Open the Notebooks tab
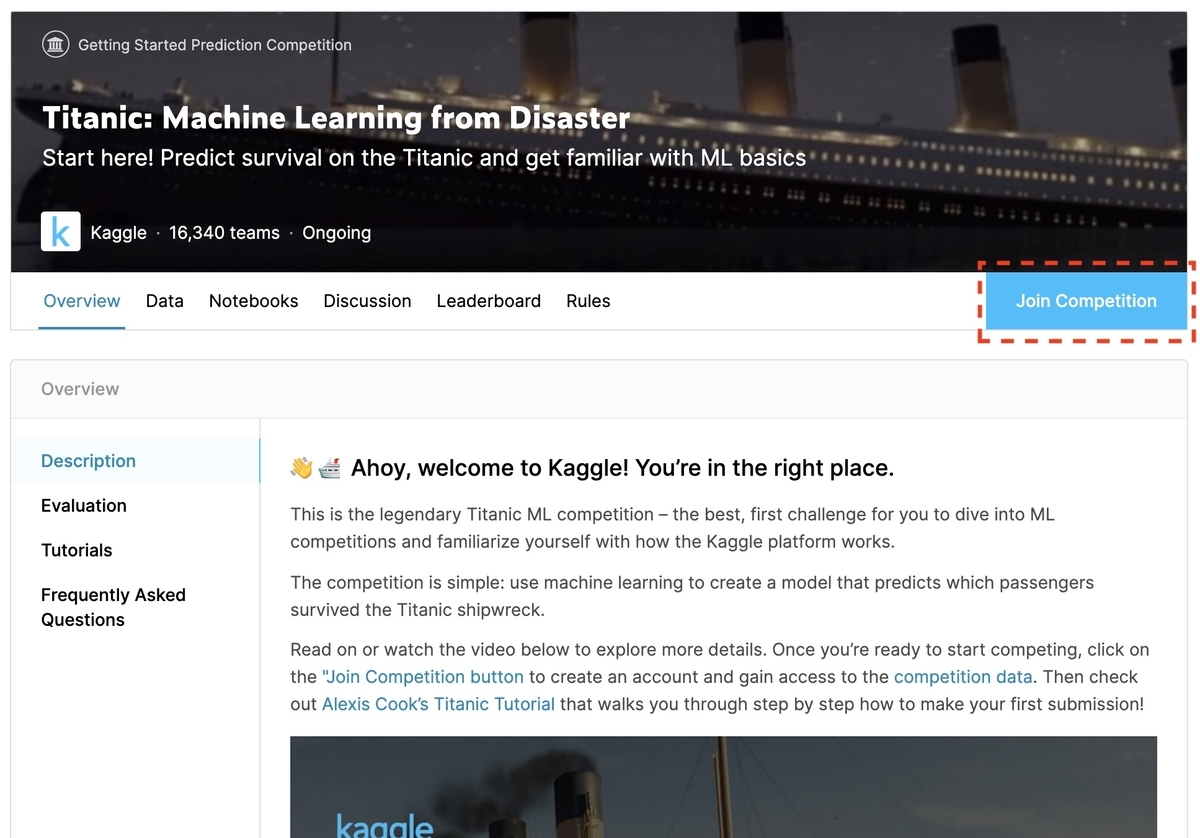 (x=254, y=301)
